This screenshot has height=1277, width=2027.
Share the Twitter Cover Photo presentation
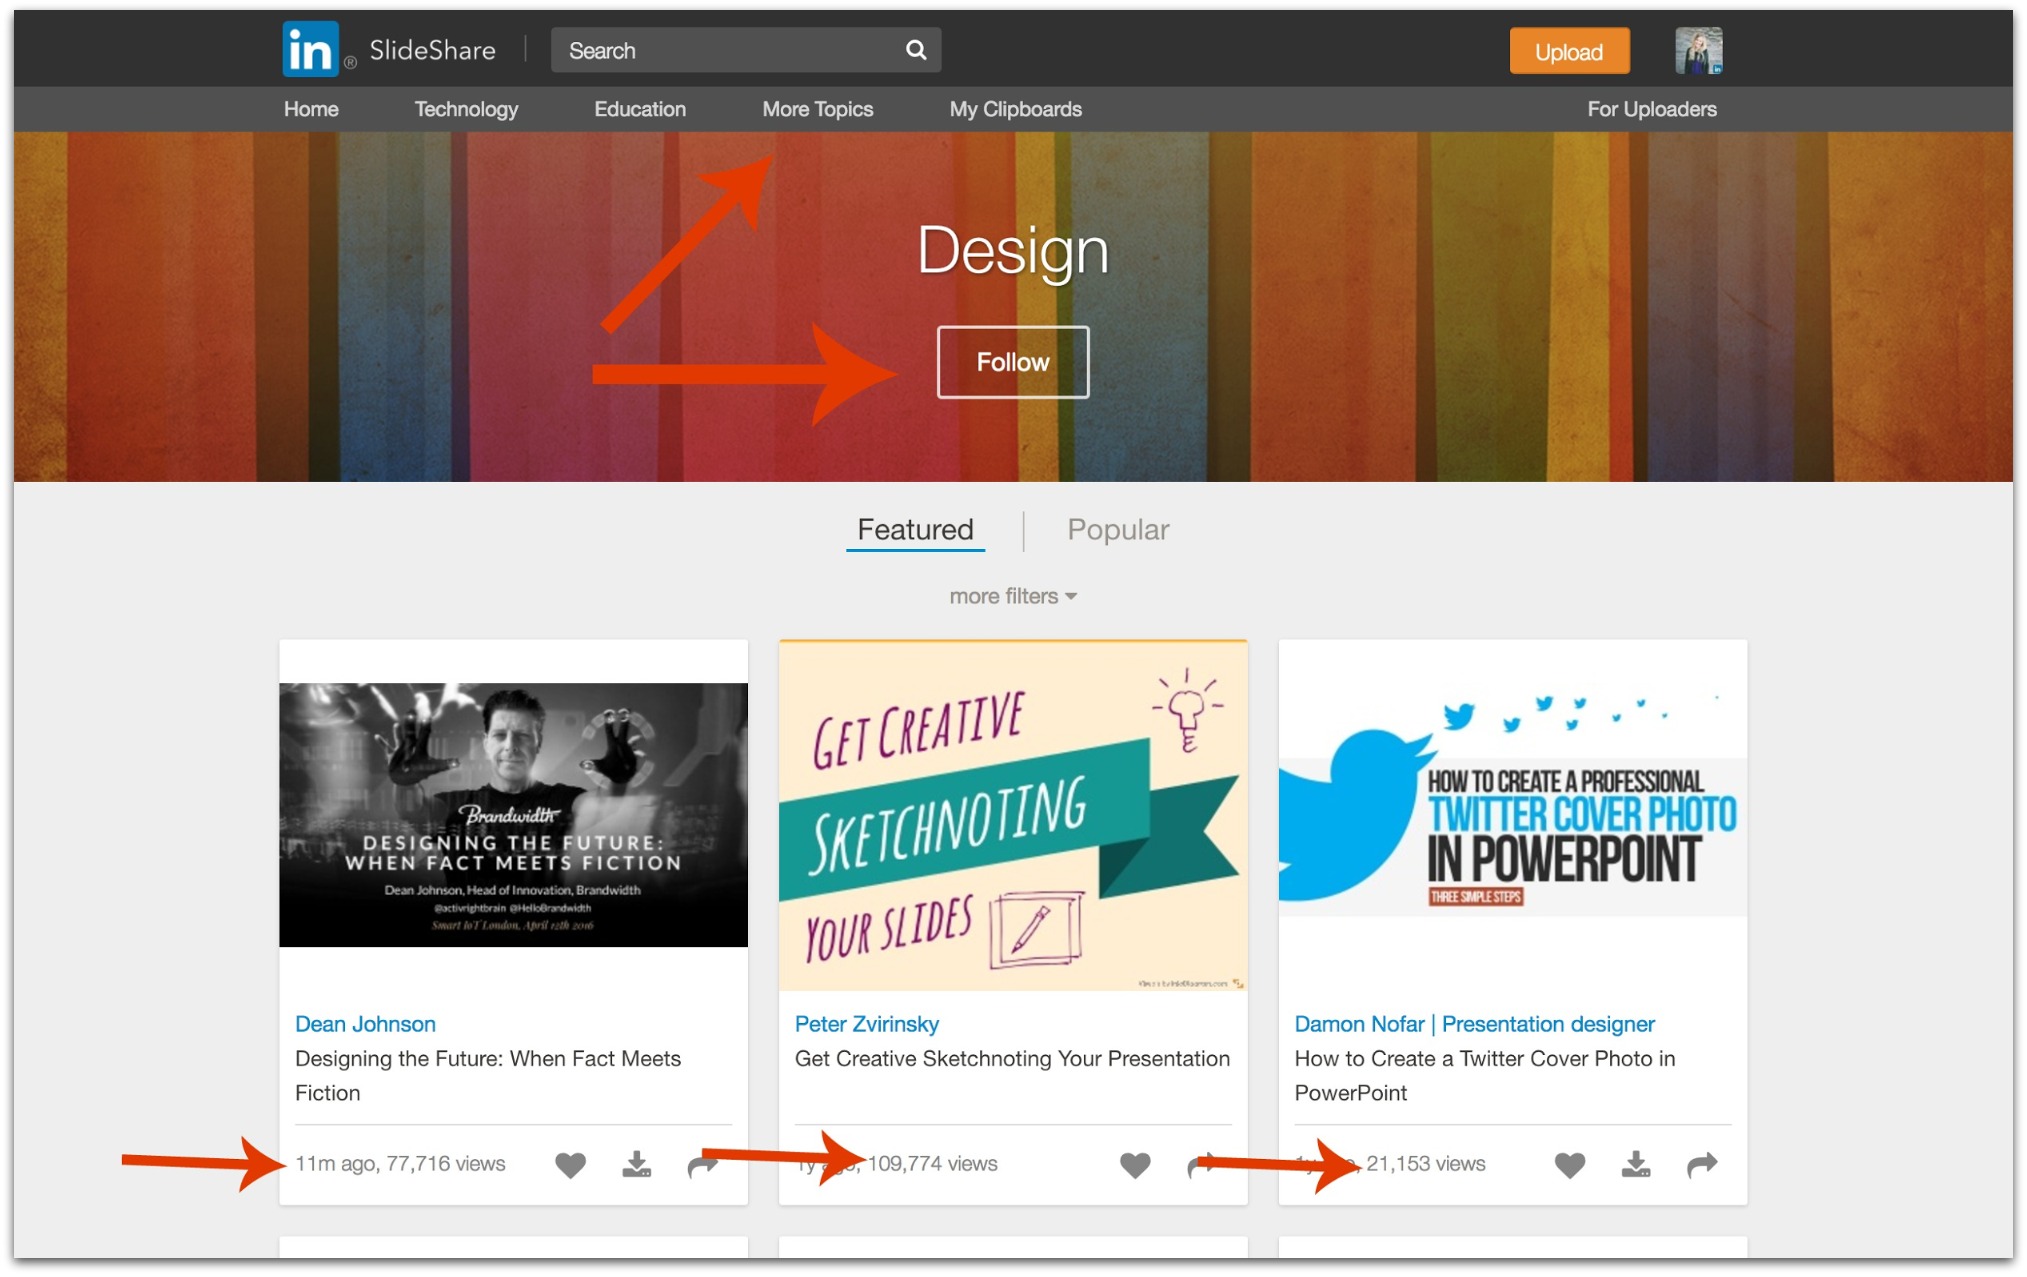pyautogui.click(x=1701, y=1164)
